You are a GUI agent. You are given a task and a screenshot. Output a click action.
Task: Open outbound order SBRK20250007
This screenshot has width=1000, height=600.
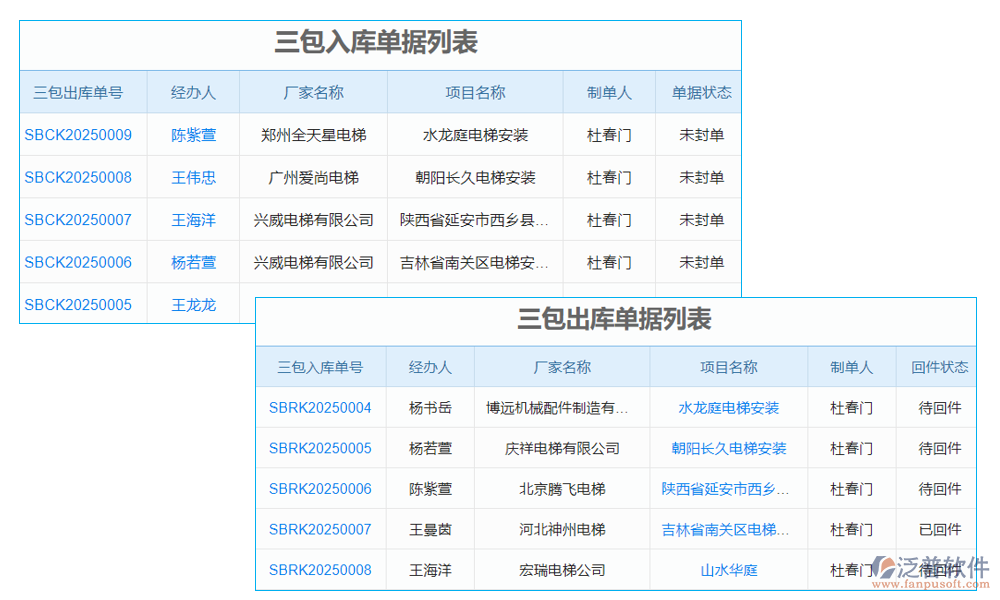(320, 529)
